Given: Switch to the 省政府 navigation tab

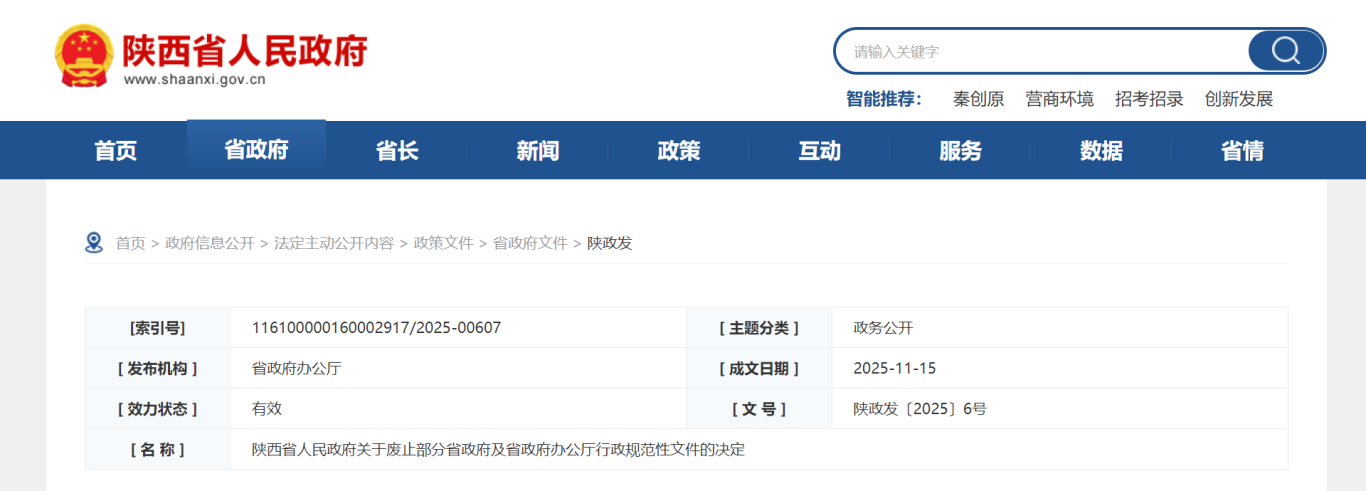Looking at the screenshot, I should [256, 150].
